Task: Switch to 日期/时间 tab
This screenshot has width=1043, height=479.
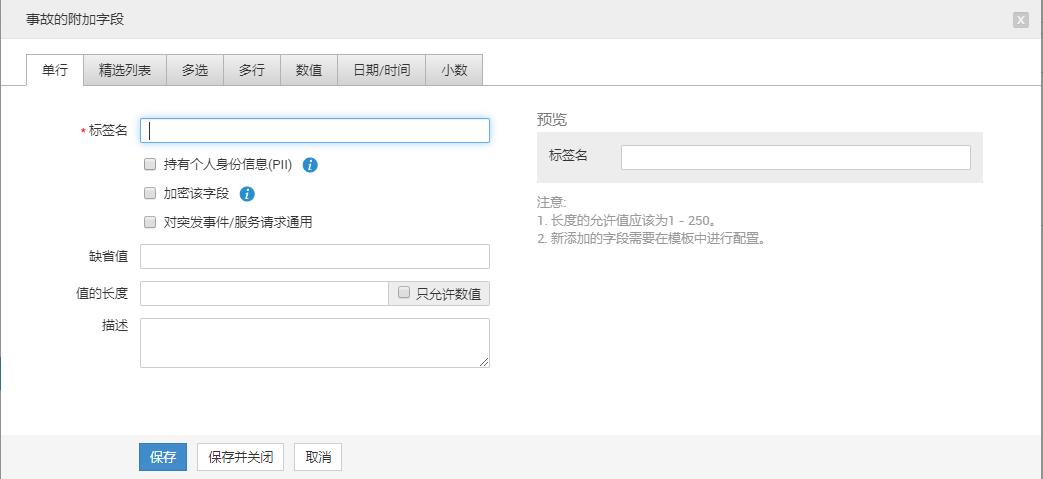Action: click(x=381, y=70)
